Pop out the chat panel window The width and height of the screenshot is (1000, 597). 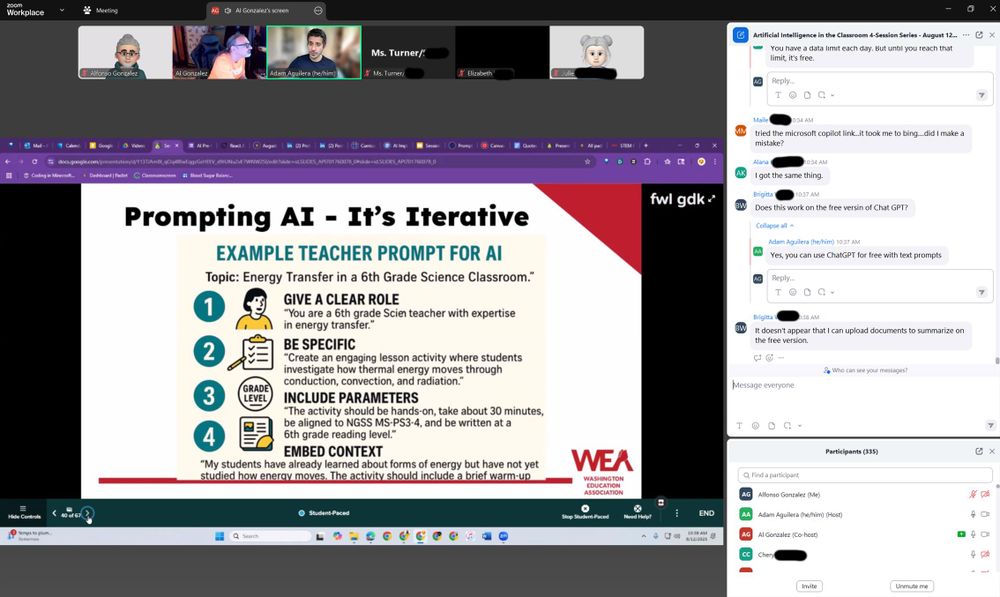pyautogui.click(x=979, y=35)
